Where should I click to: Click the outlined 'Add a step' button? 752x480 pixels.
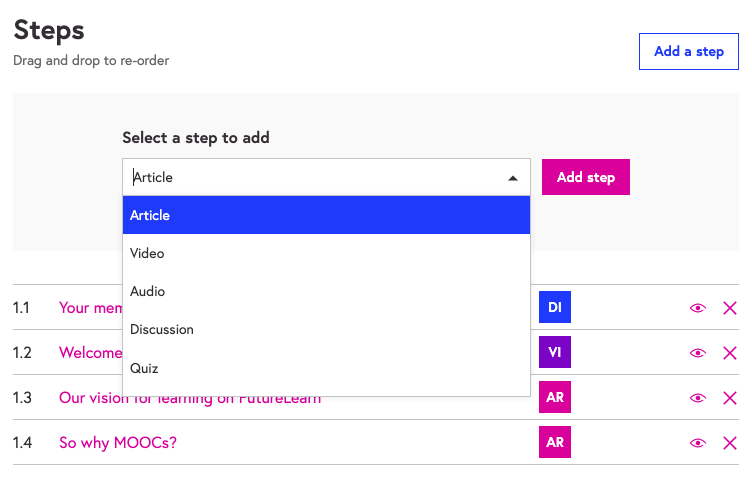click(688, 51)
